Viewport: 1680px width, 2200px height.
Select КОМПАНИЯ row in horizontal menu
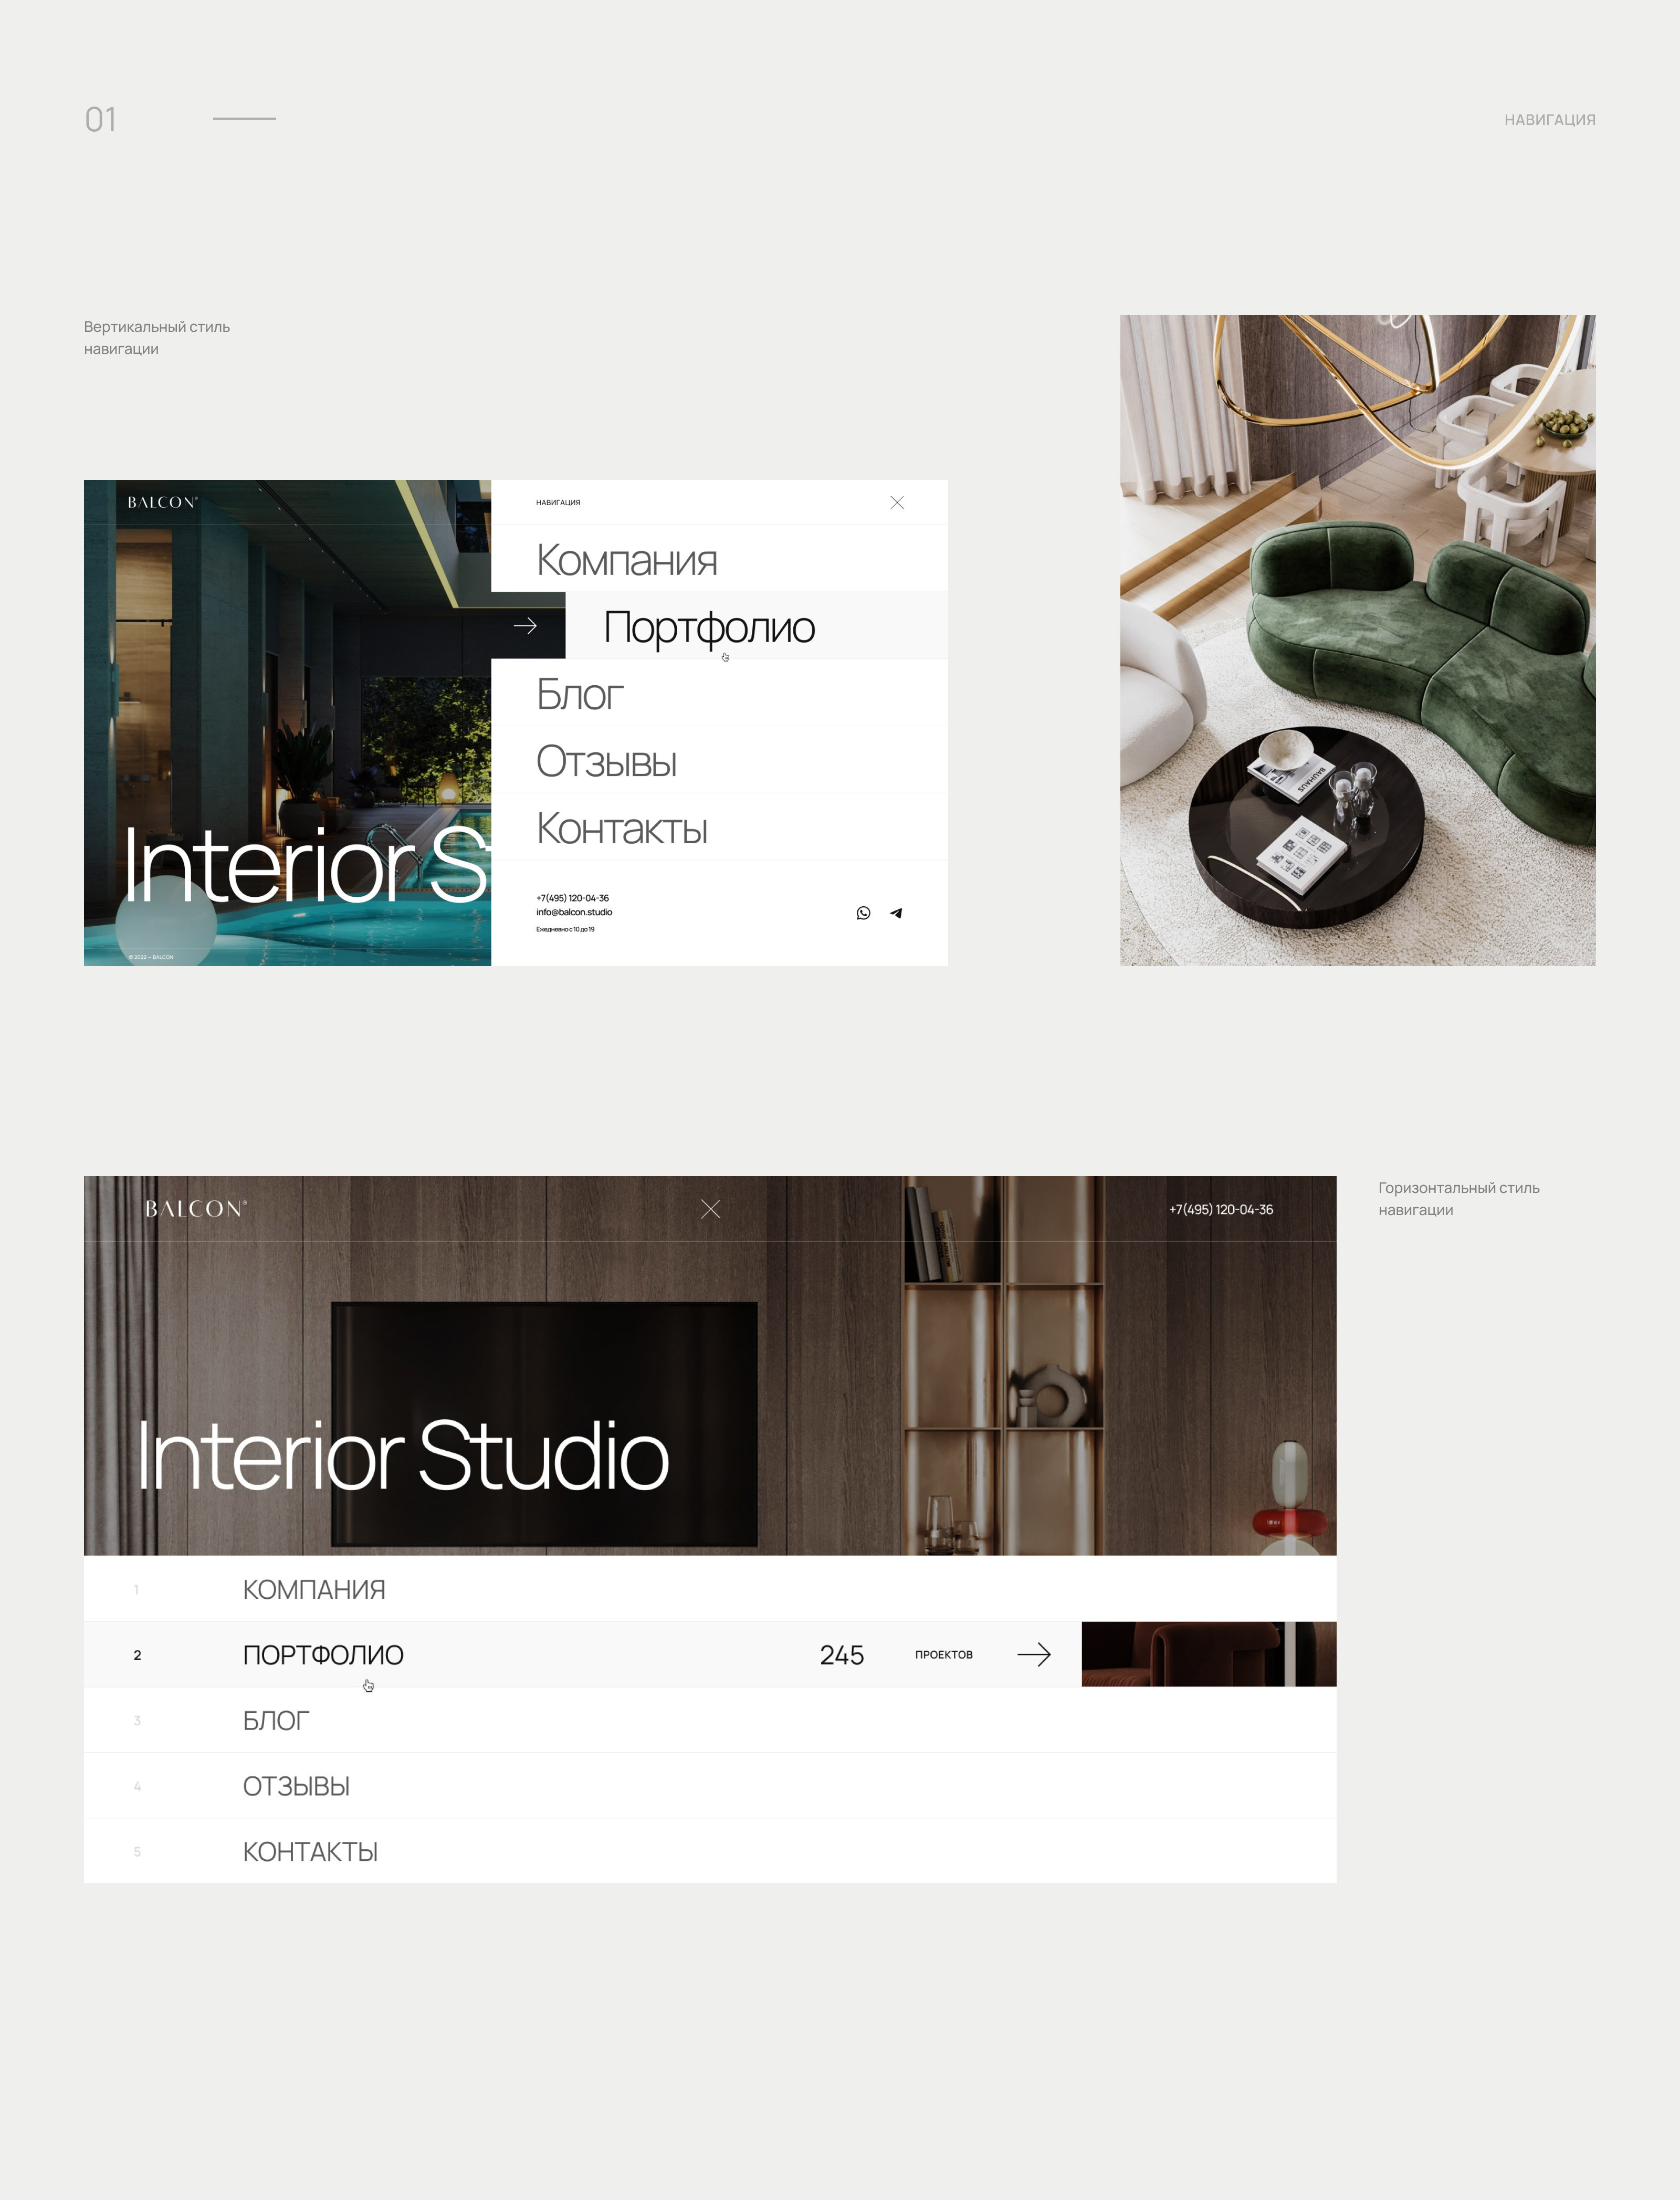(x=314, y=1589)
